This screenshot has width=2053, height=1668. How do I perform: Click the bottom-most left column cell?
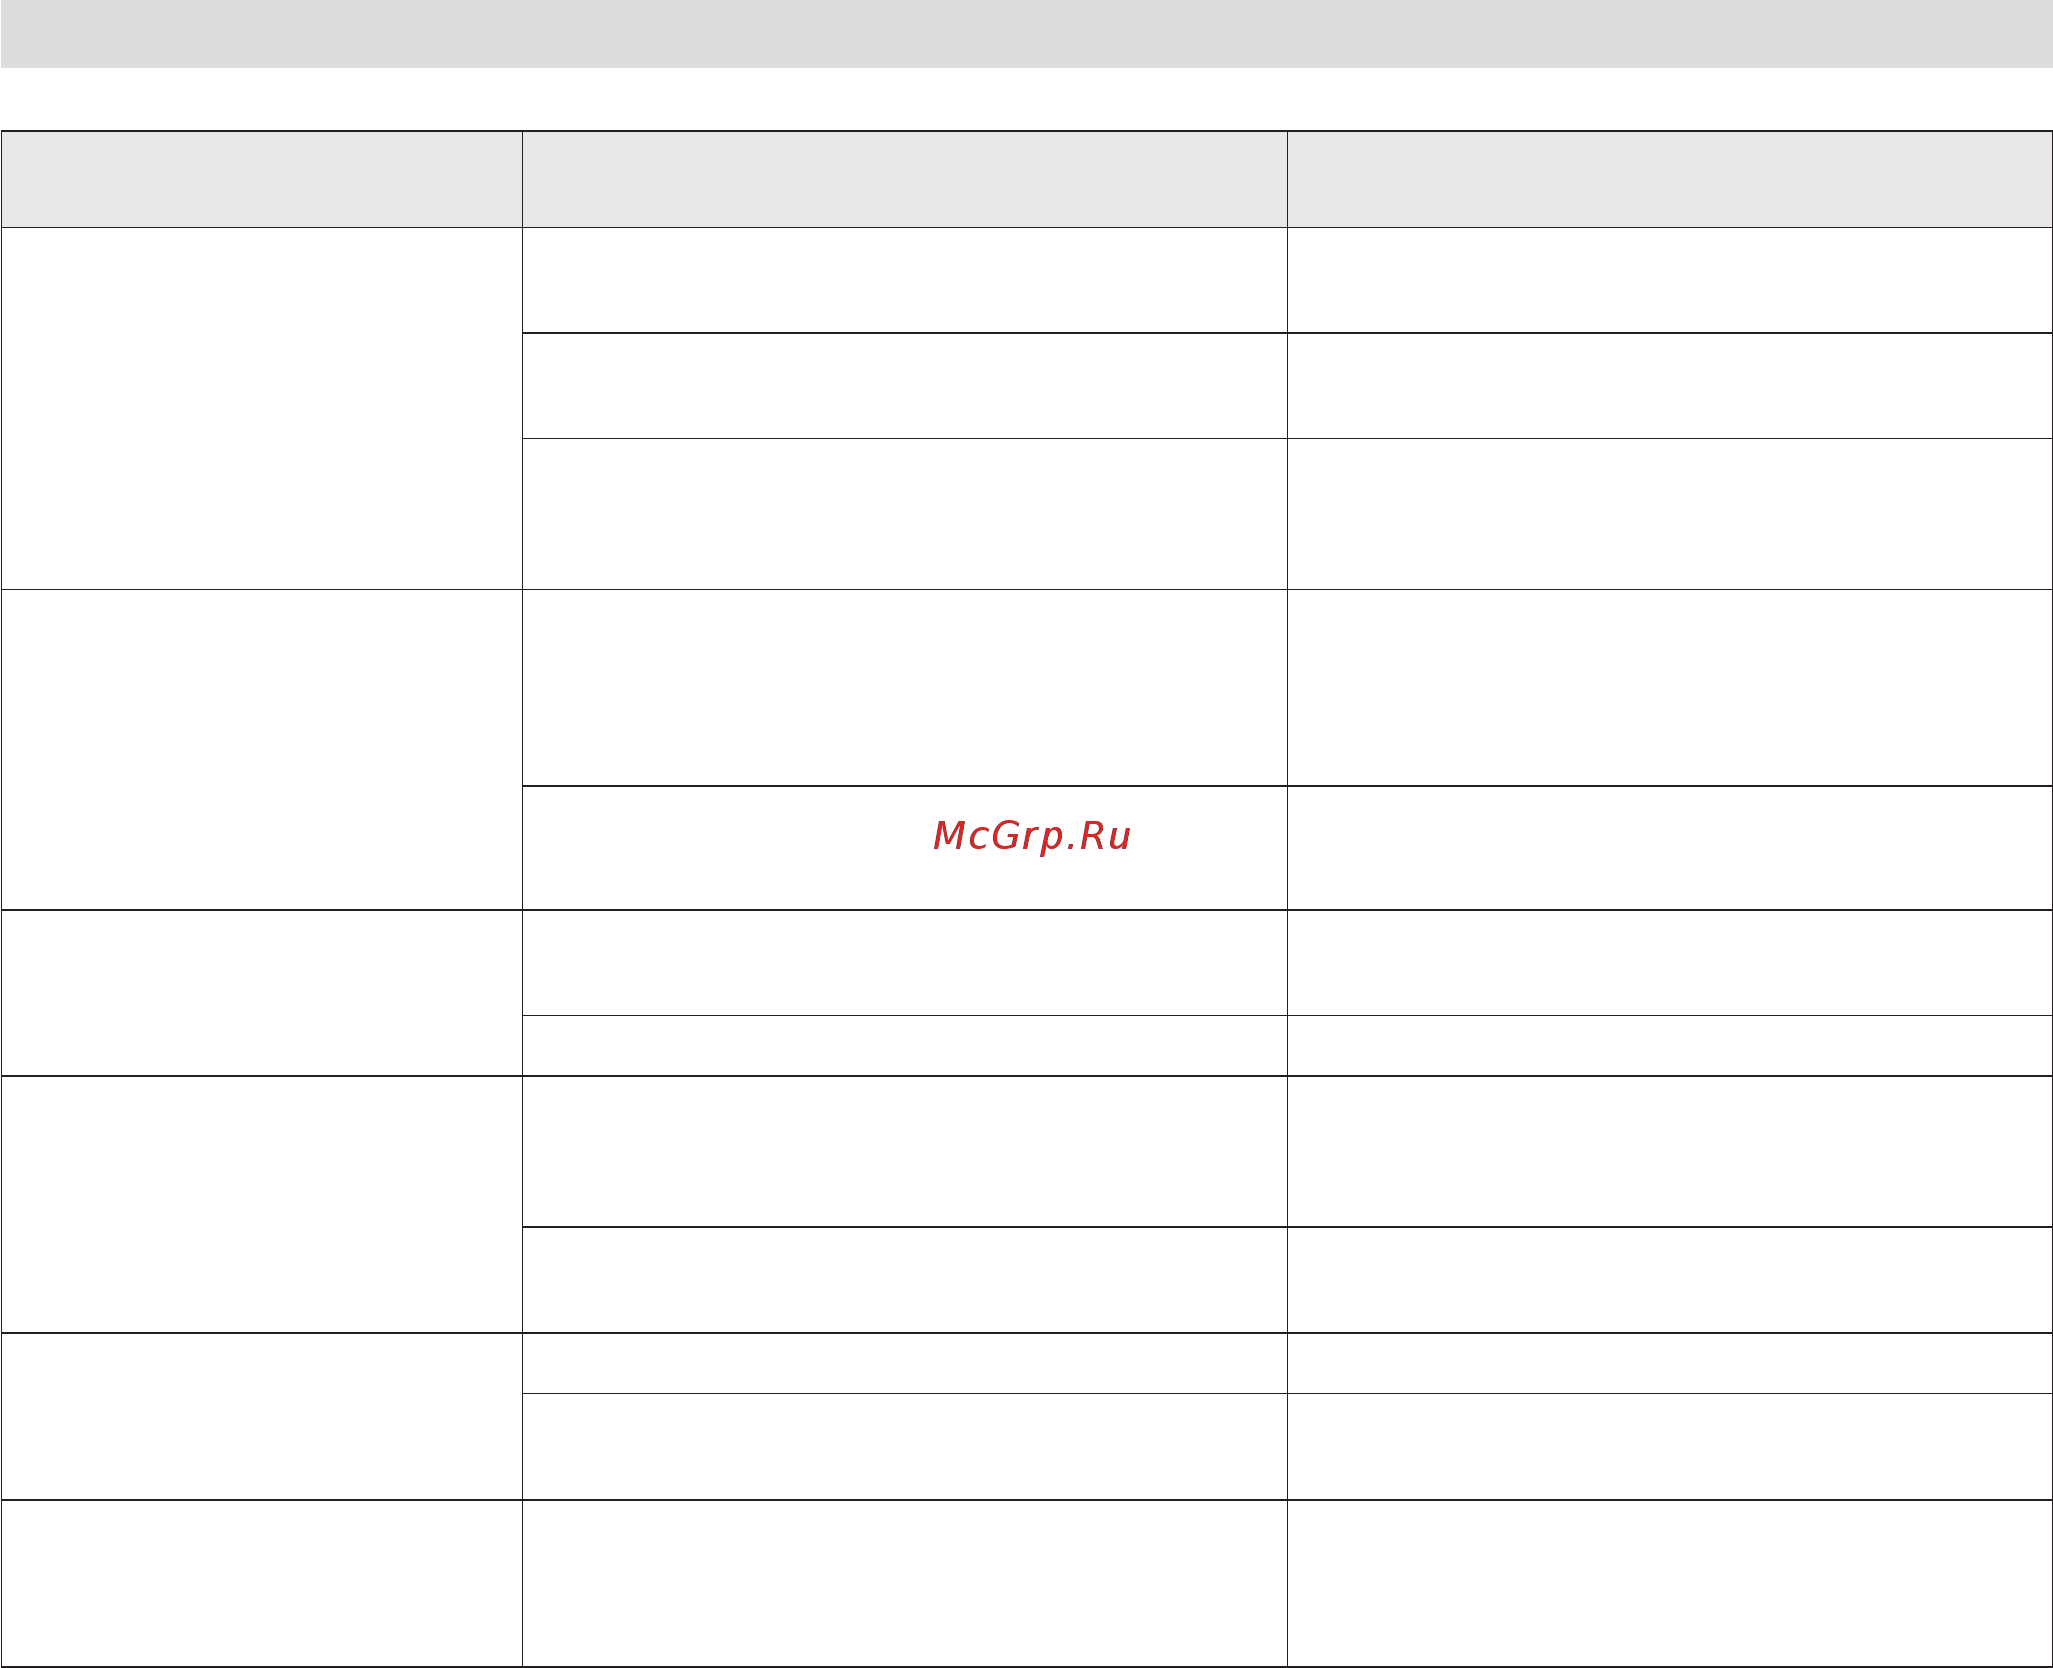point(262,1583)
